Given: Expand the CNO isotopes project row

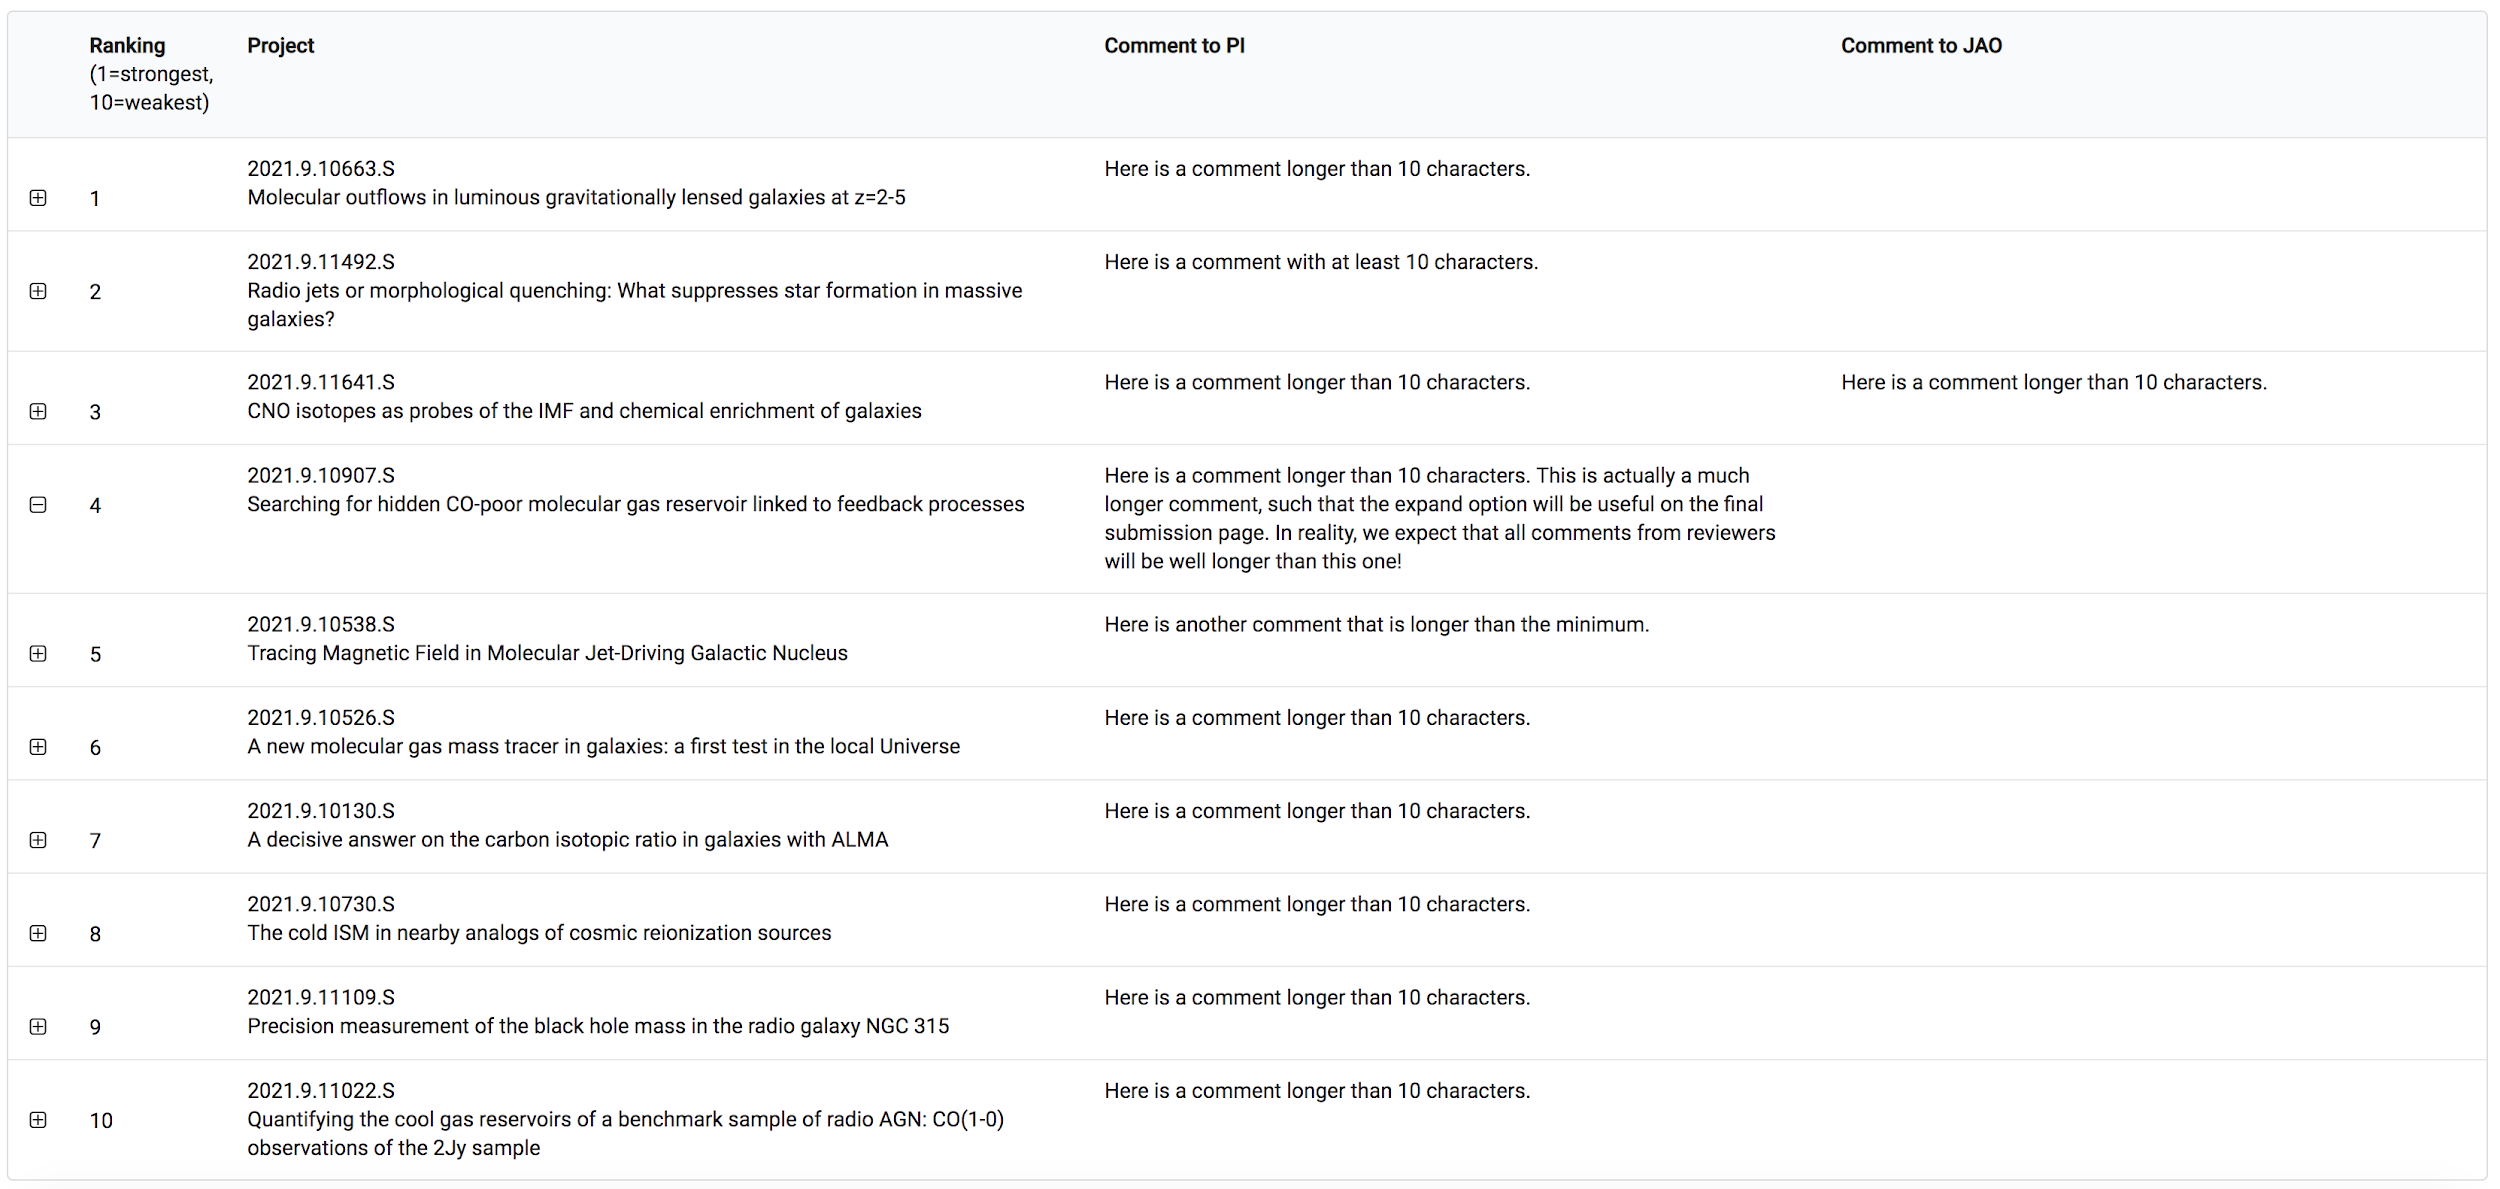Looking at the screenshot, I should pyautogui.click(x=38, y=411).
